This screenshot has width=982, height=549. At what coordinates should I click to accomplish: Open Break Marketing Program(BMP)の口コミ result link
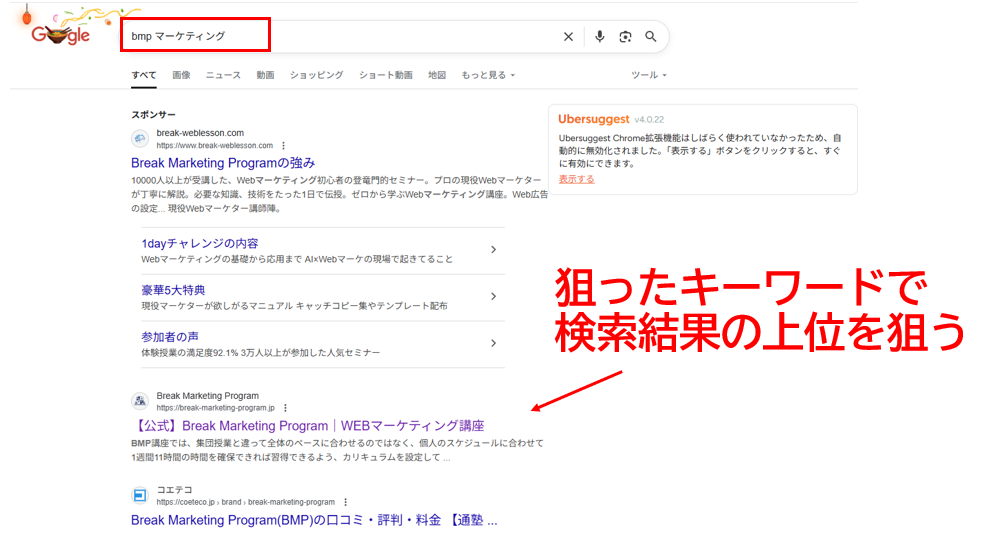point(314,520)
